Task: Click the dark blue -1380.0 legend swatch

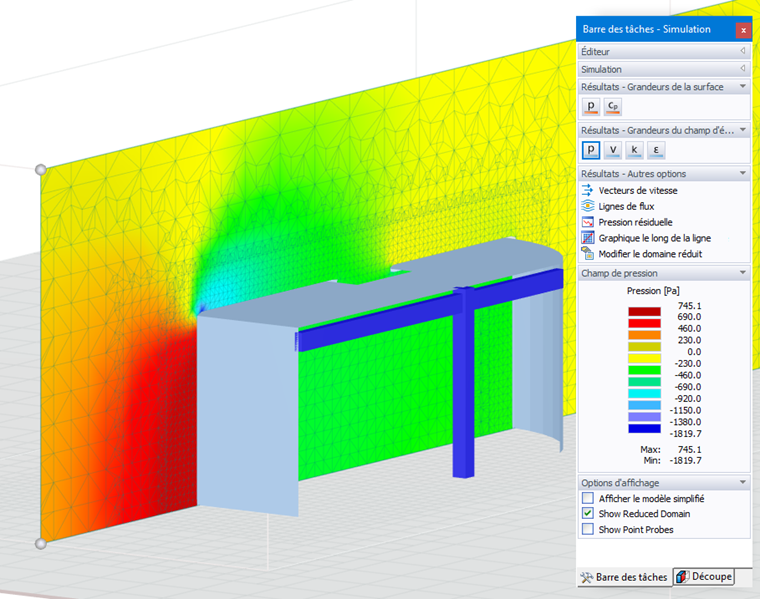Action: pos(644,428)
